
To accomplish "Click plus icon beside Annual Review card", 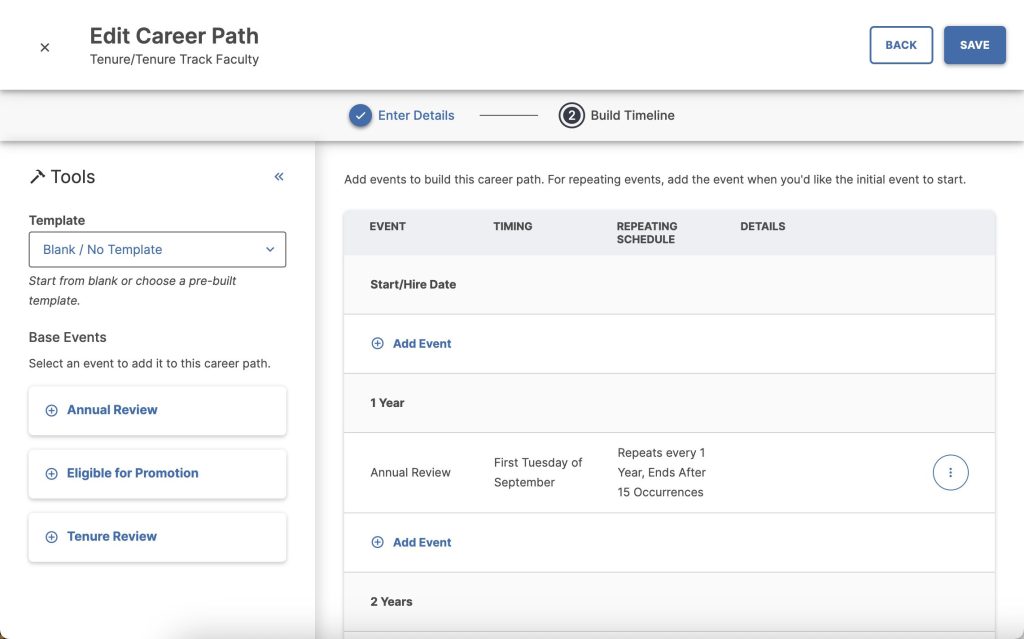I will [x=51, y=410].
